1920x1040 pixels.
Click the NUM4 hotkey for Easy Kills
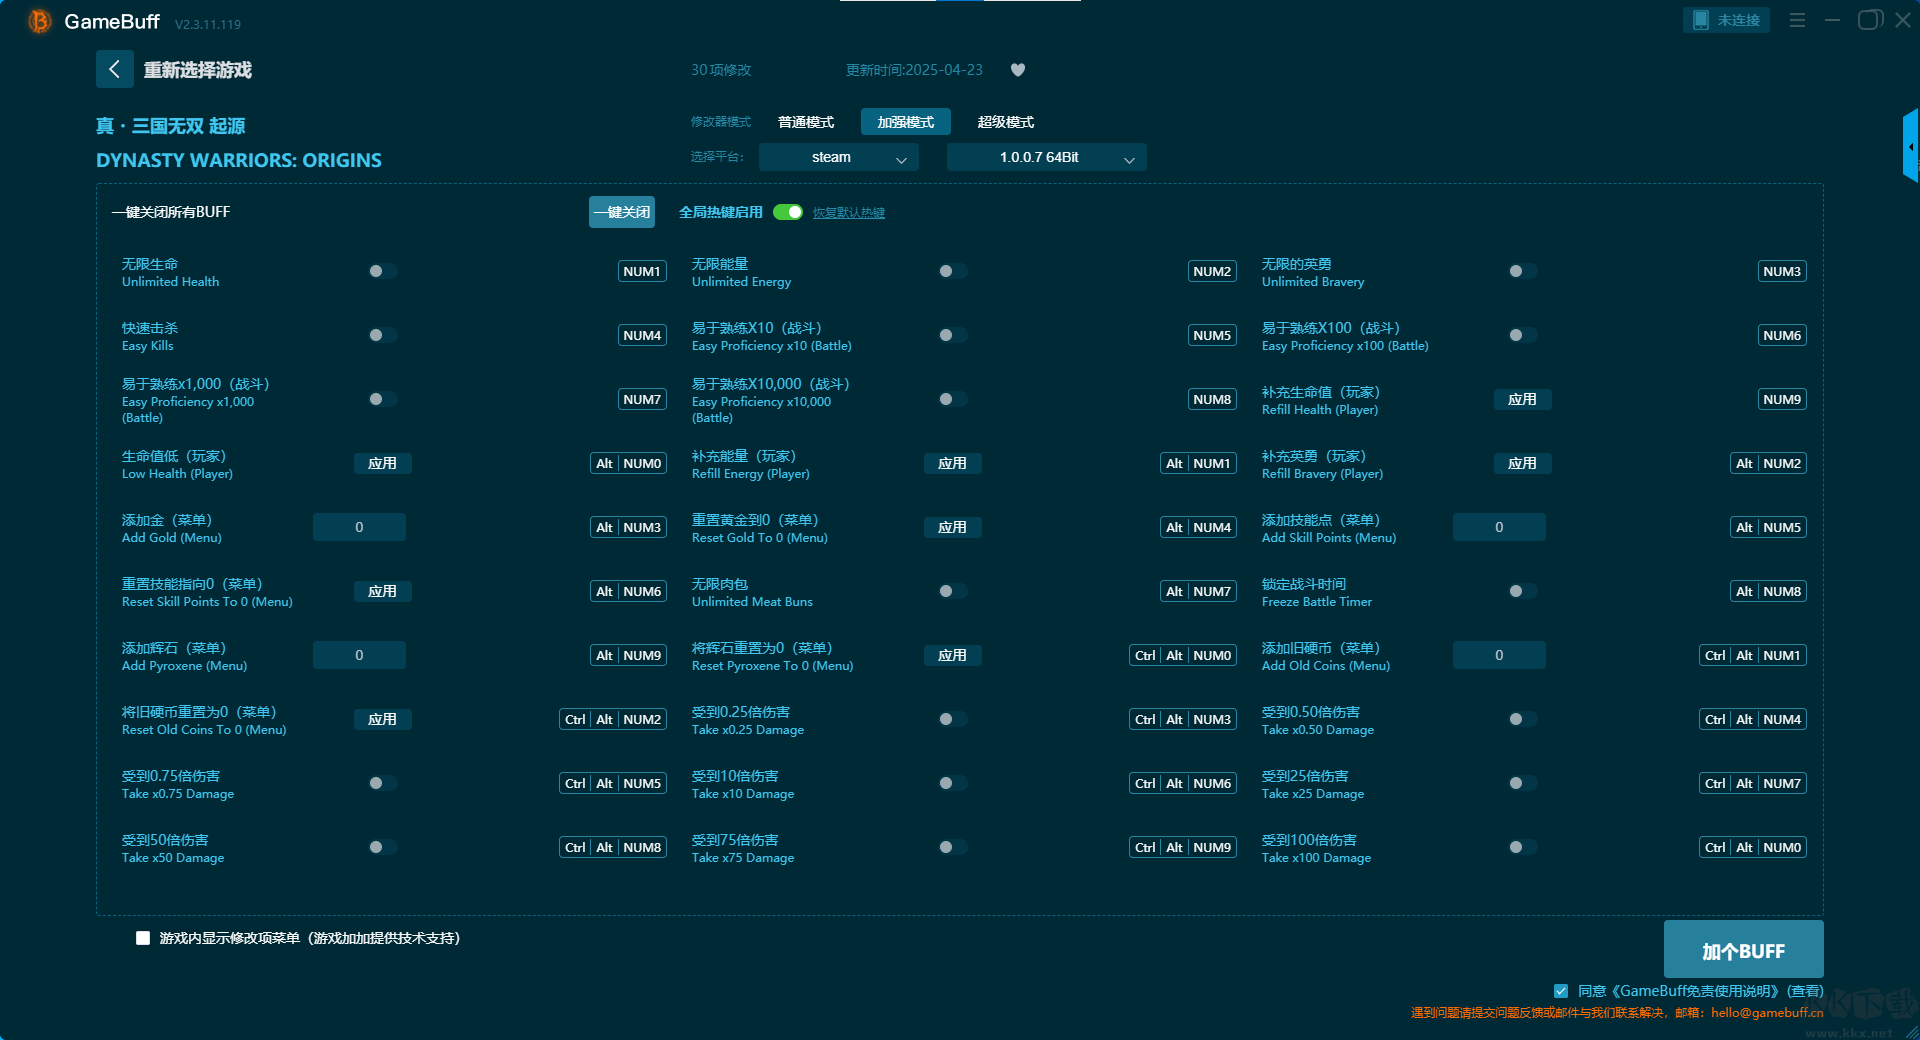pos(642,335)
